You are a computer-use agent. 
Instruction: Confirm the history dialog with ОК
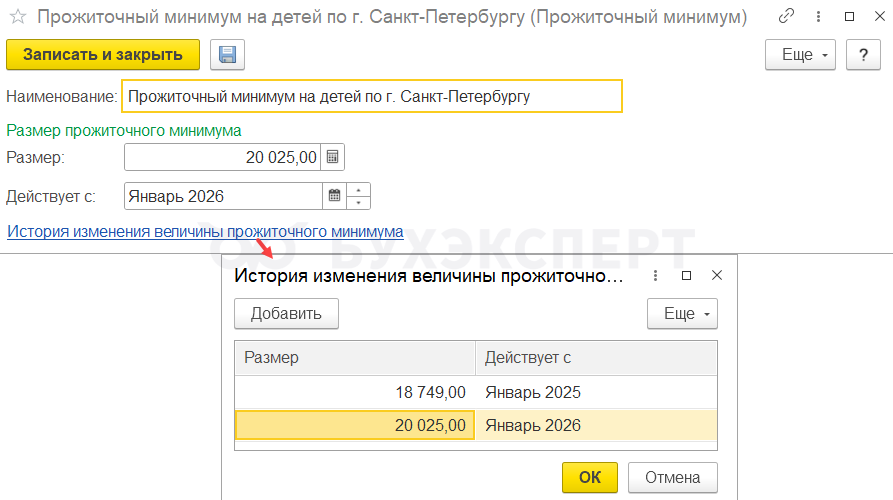(590, 477)
